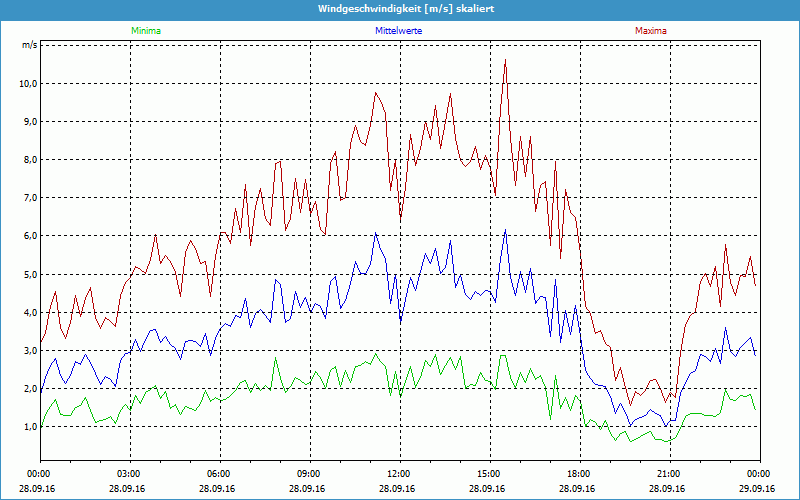Select the blue 'Mittelwerte' legend label
The width and height of the screenshot is (800, 500).
pos(398,31)
